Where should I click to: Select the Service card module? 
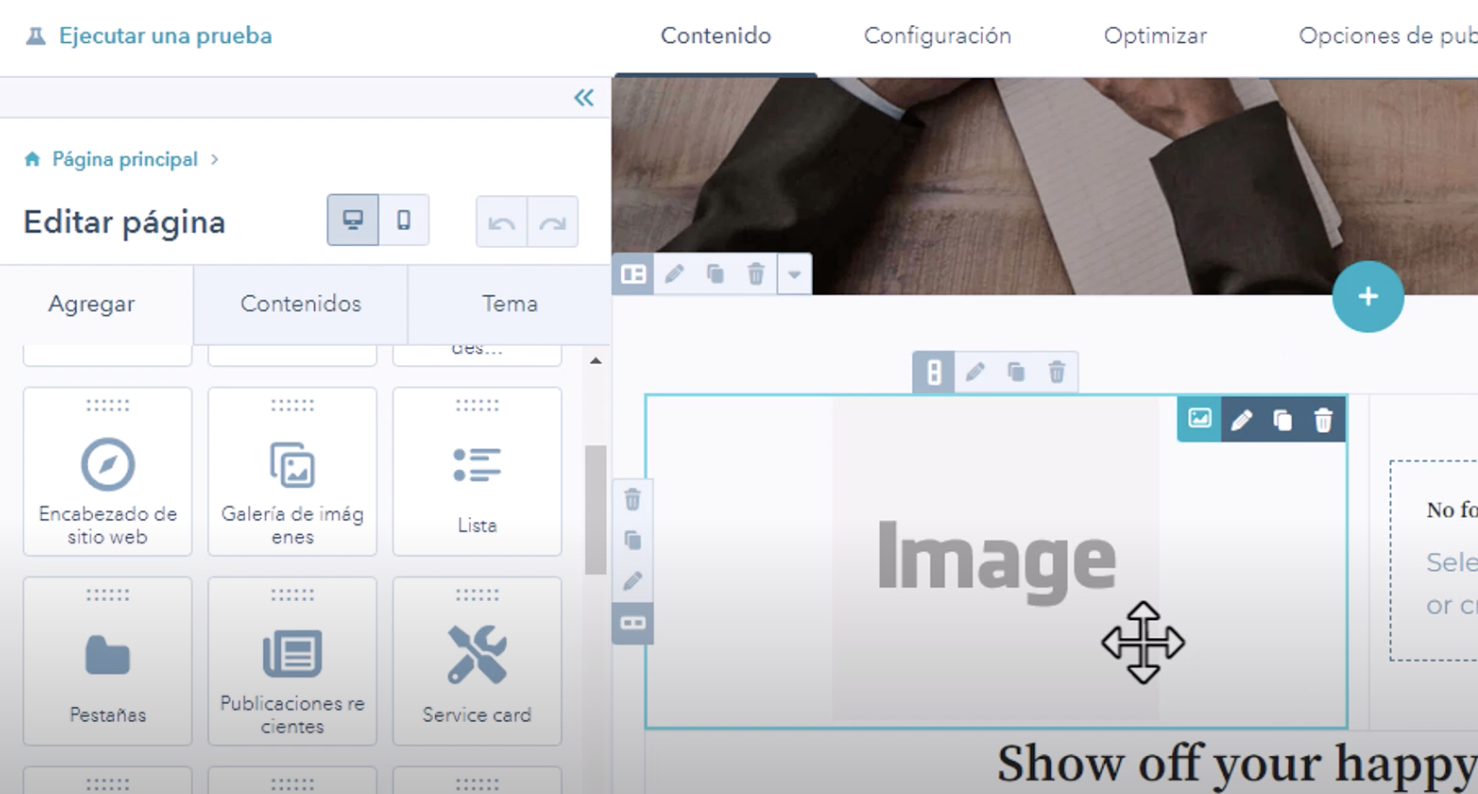pos(477,661)
